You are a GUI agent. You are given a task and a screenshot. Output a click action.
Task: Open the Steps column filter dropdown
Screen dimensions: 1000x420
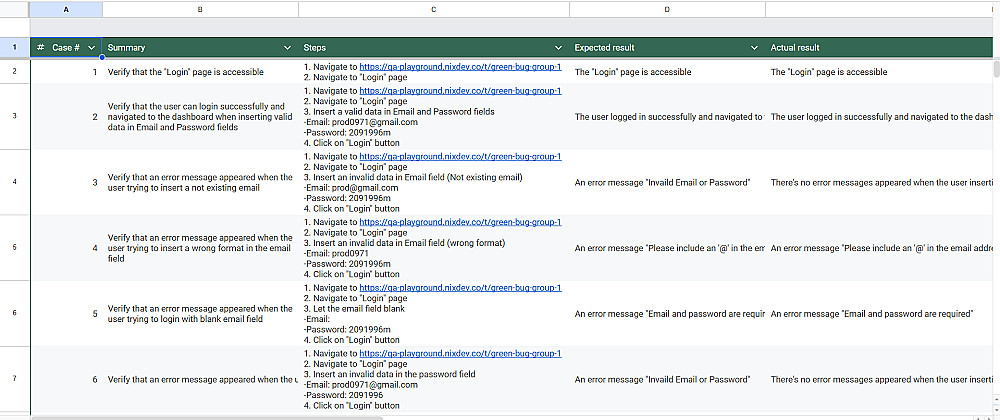click(x=558, y=48)
